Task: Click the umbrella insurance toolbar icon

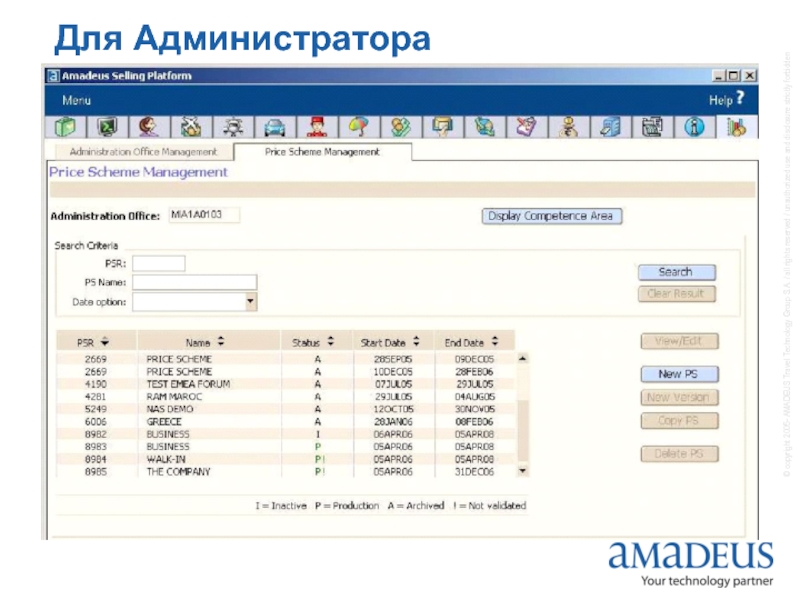Action: point(359,127)
